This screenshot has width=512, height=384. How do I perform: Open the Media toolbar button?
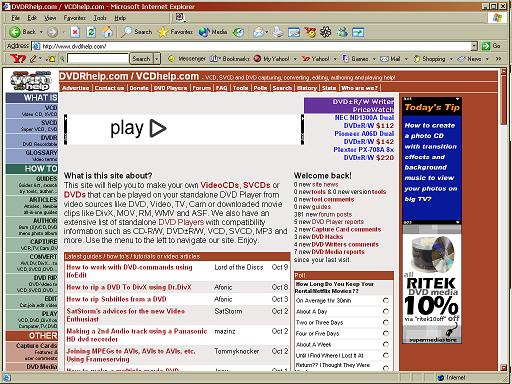pyautogui.click(x=213, y=32)
